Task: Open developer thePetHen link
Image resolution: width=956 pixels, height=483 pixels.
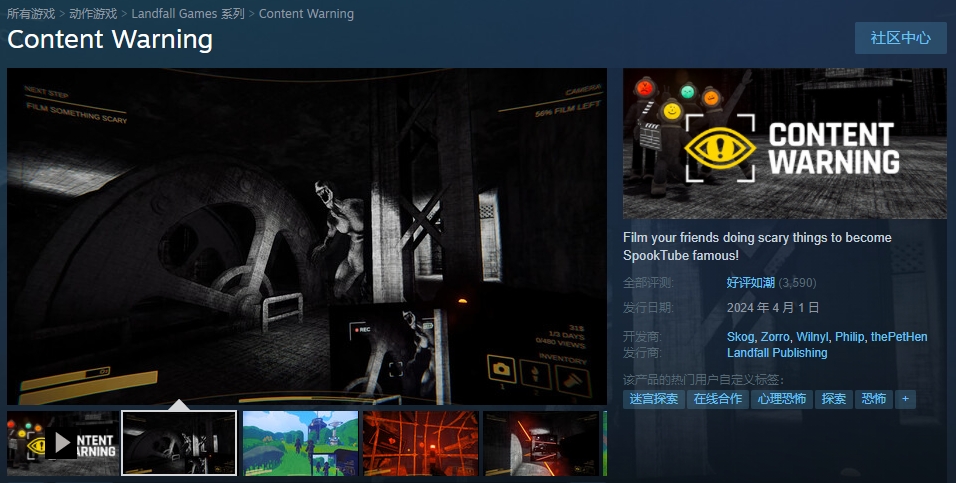Action: (899, 337)
